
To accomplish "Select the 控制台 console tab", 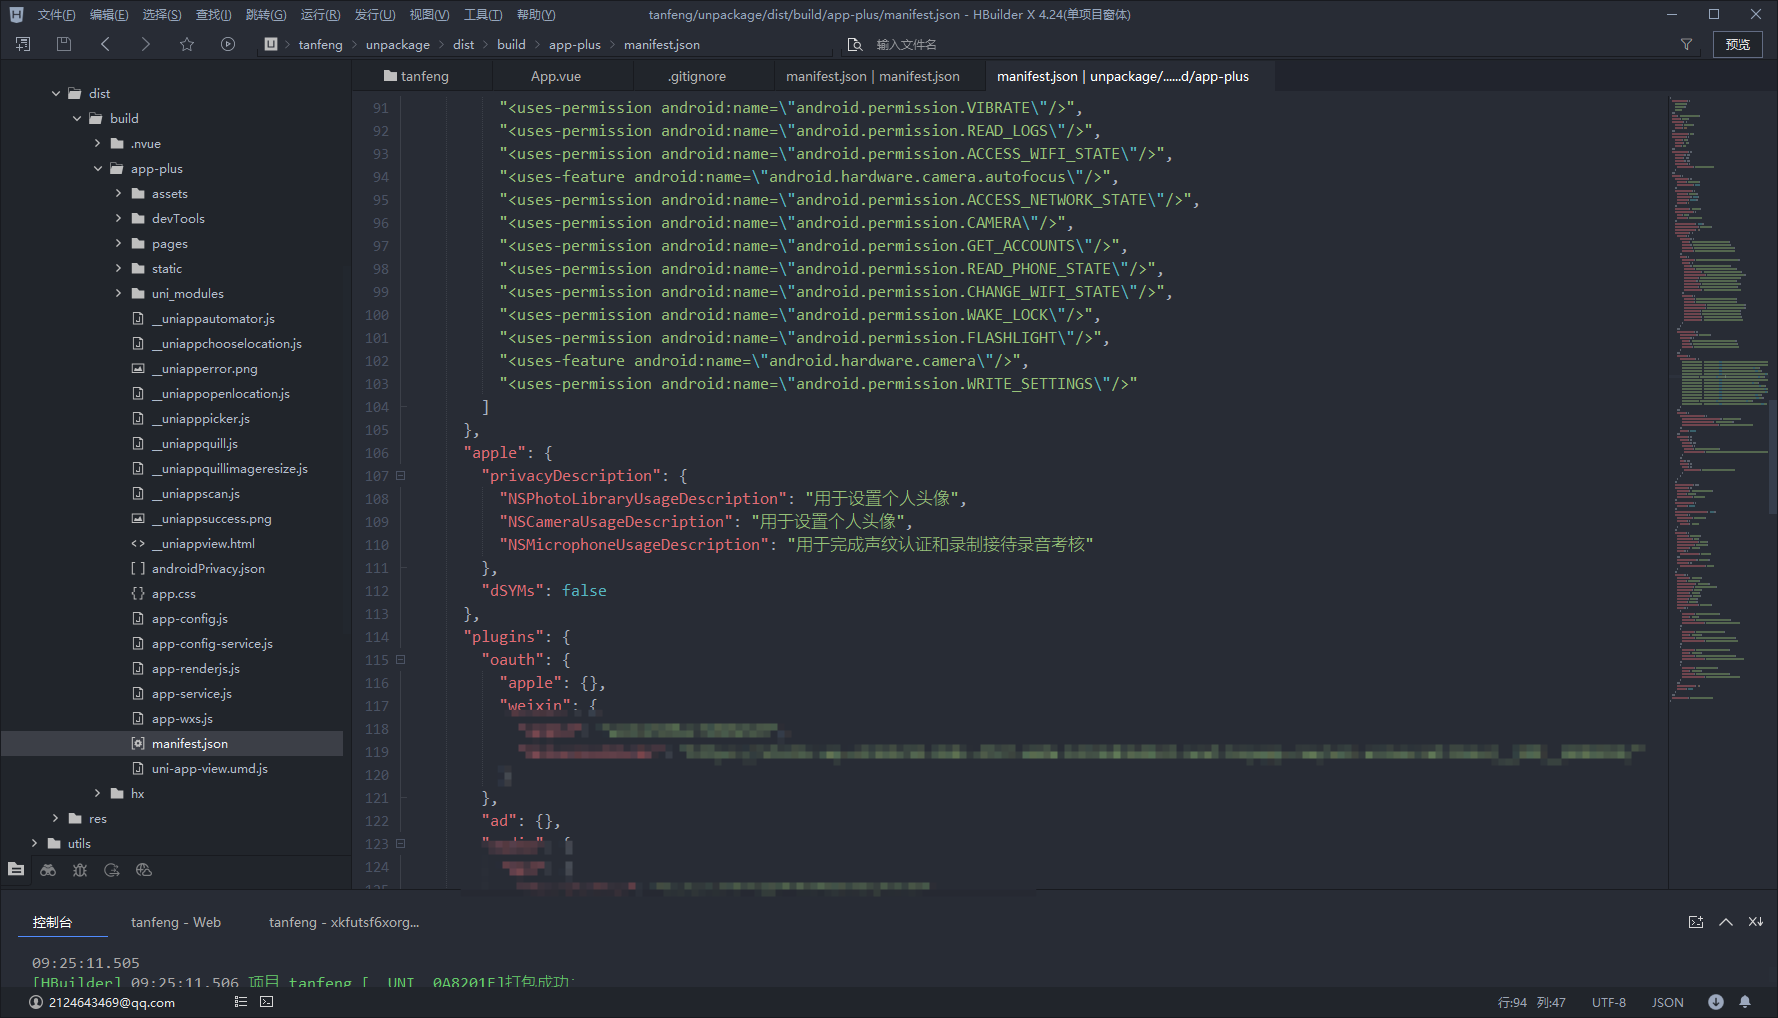I will click(x=53, y=922).
